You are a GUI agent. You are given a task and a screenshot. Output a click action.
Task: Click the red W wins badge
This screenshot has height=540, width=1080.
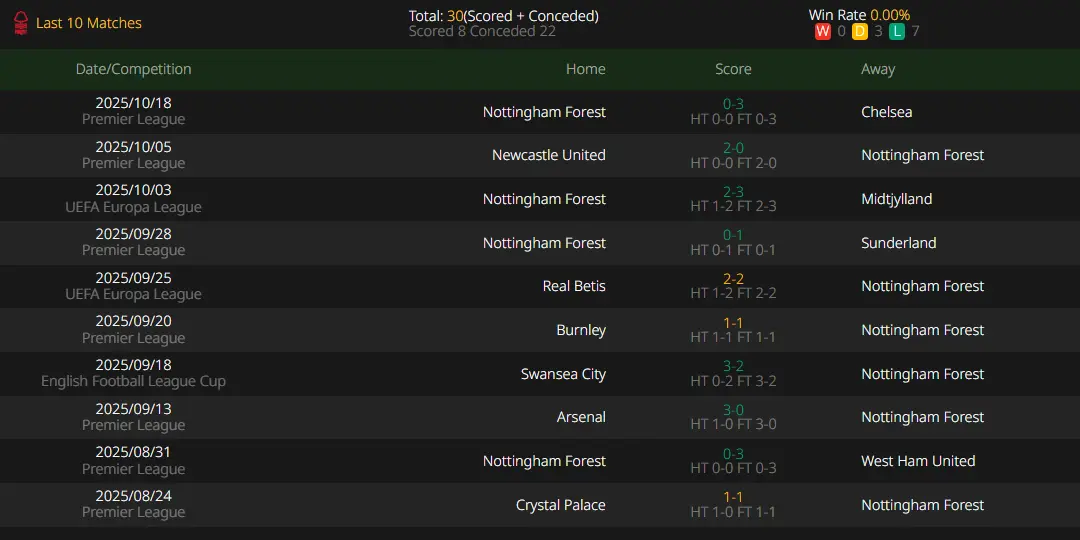tap(822, 31)
